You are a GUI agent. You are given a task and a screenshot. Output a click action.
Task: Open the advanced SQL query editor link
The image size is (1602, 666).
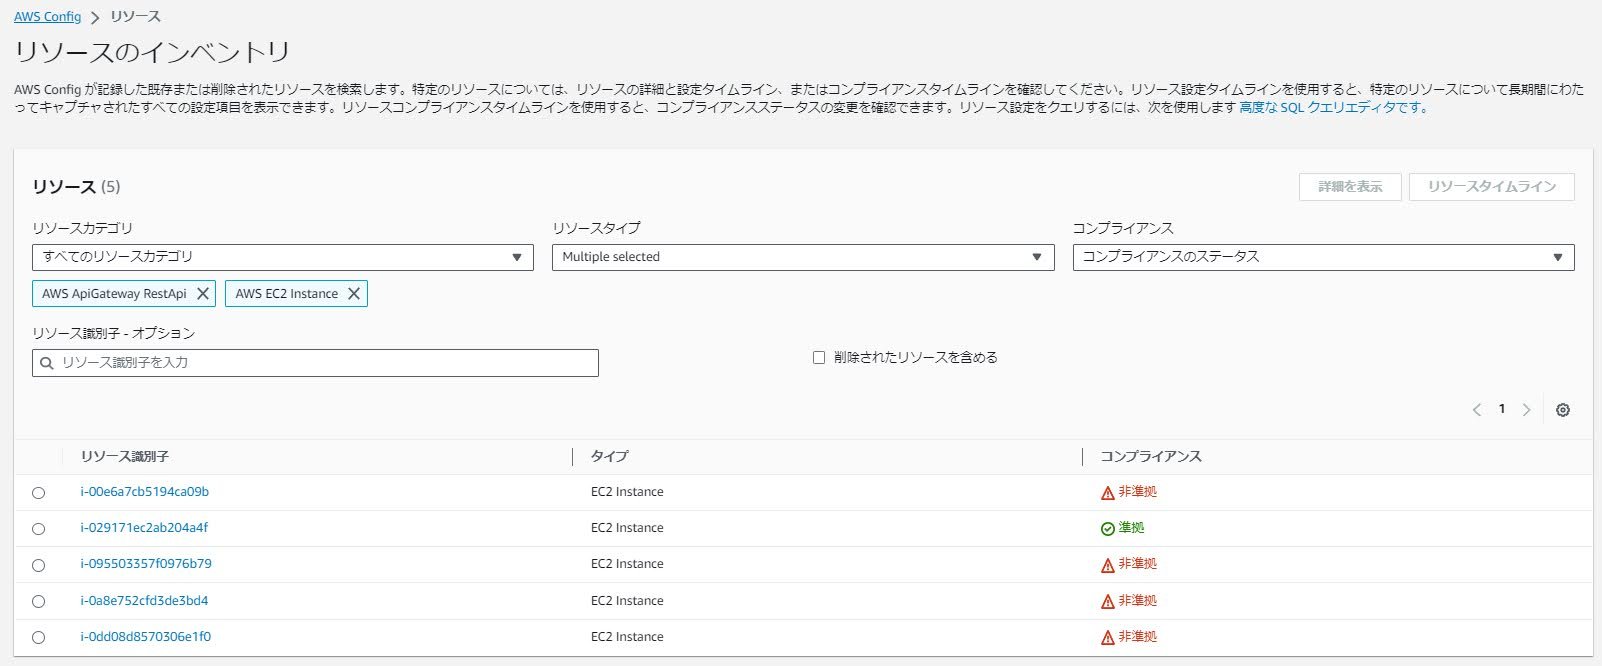(1332, 107)
